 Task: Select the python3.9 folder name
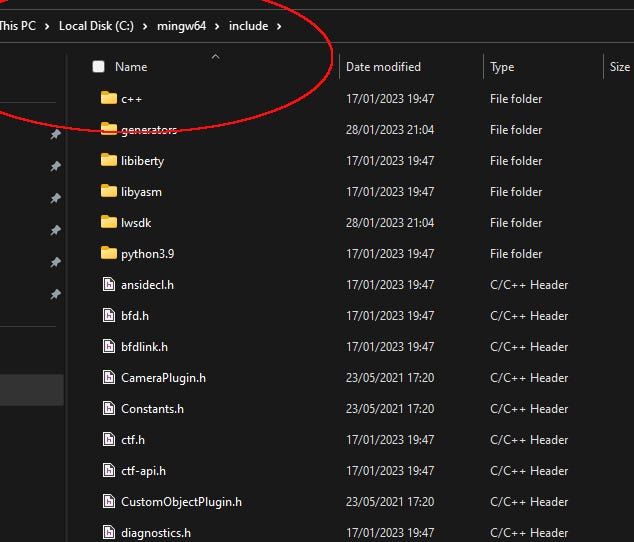pyautogui.click(x=148, y=254)
